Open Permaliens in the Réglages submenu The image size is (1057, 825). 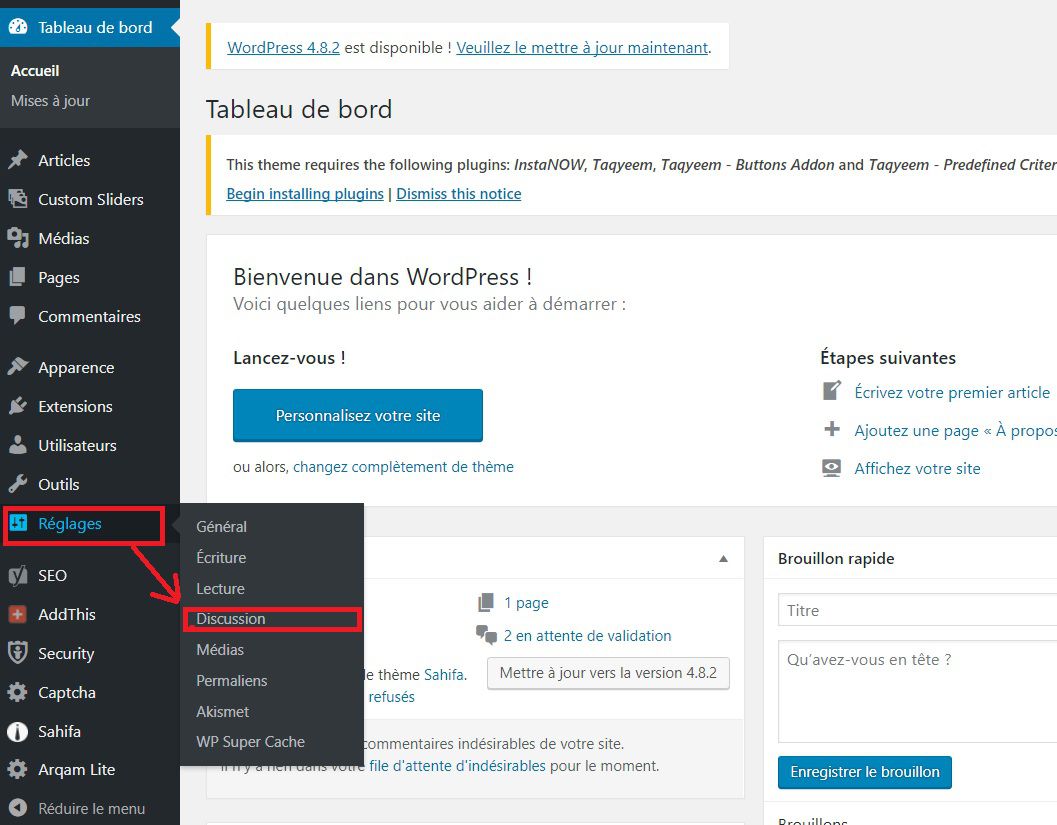click(x=231, y=681)
